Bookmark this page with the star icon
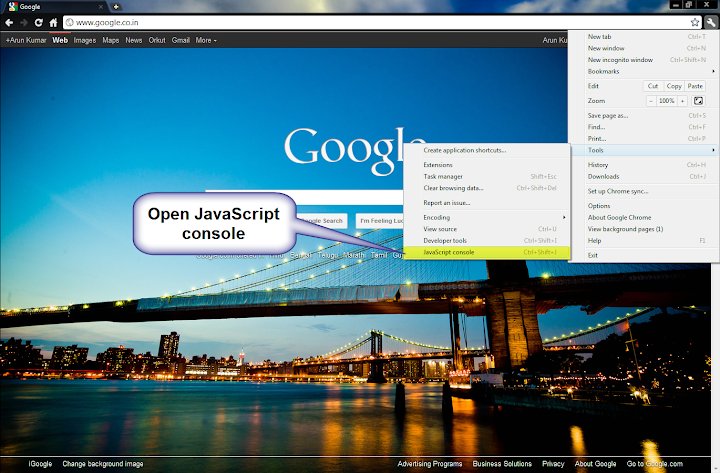This screenshot has height=473, width=720. (x=695, y=22)
